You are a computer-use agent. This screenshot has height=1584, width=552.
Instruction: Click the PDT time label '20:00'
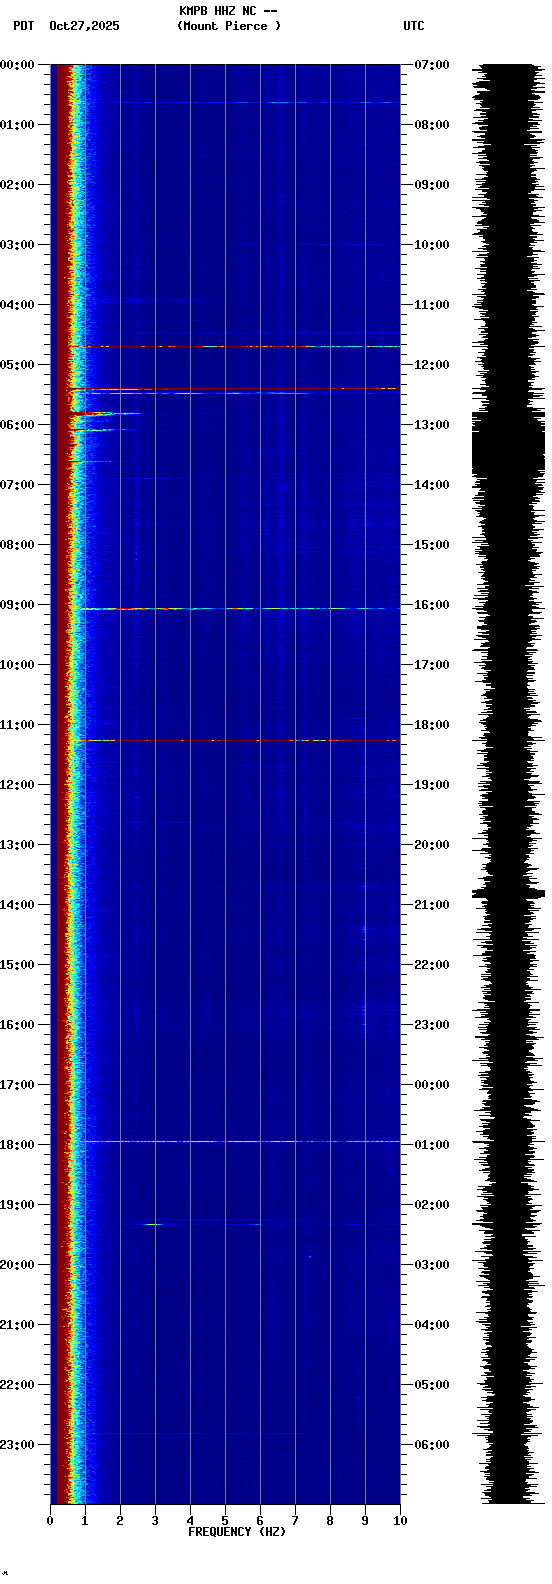[18, 1265]
